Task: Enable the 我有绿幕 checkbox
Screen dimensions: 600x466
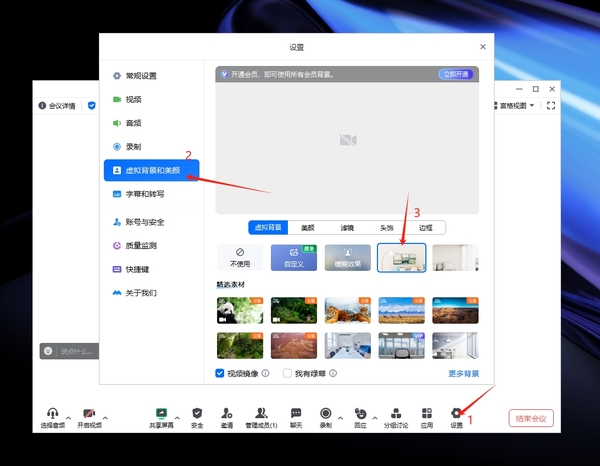Action: click(x=288, y=373)
